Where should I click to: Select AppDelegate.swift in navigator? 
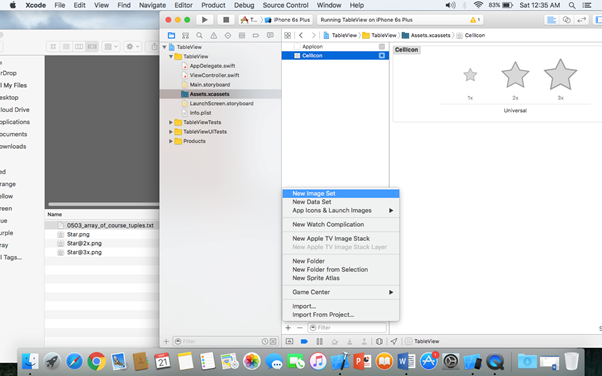pyautogui.click(x=212, y=66)
